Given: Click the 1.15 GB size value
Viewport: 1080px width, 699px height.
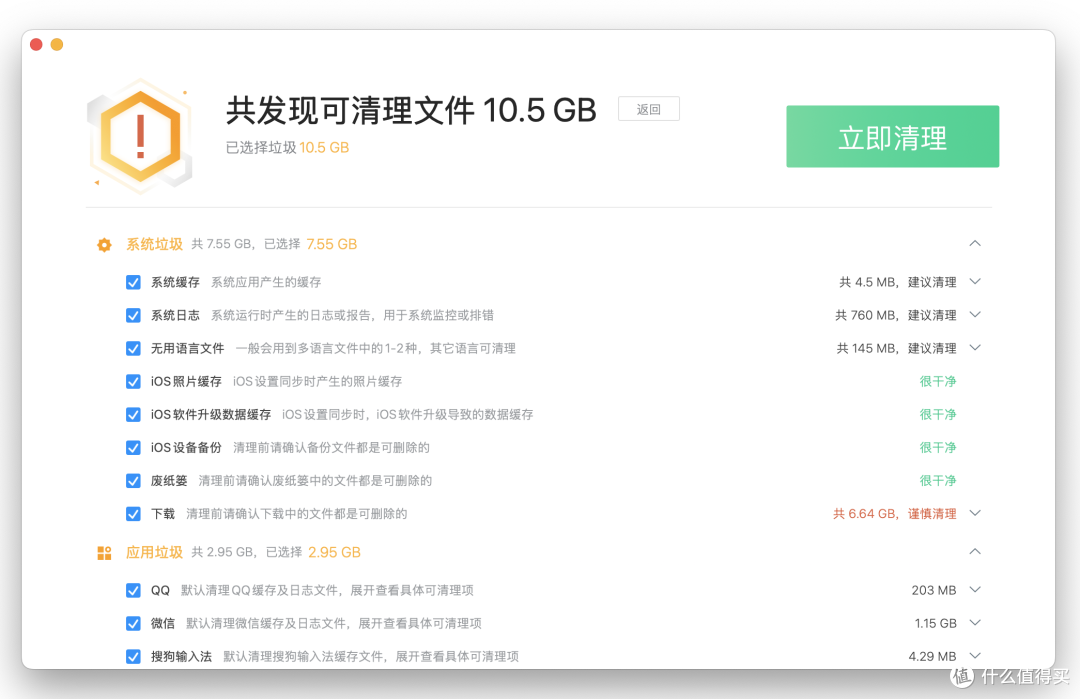Looking at the screenshot, I should (x=935, y=623).
